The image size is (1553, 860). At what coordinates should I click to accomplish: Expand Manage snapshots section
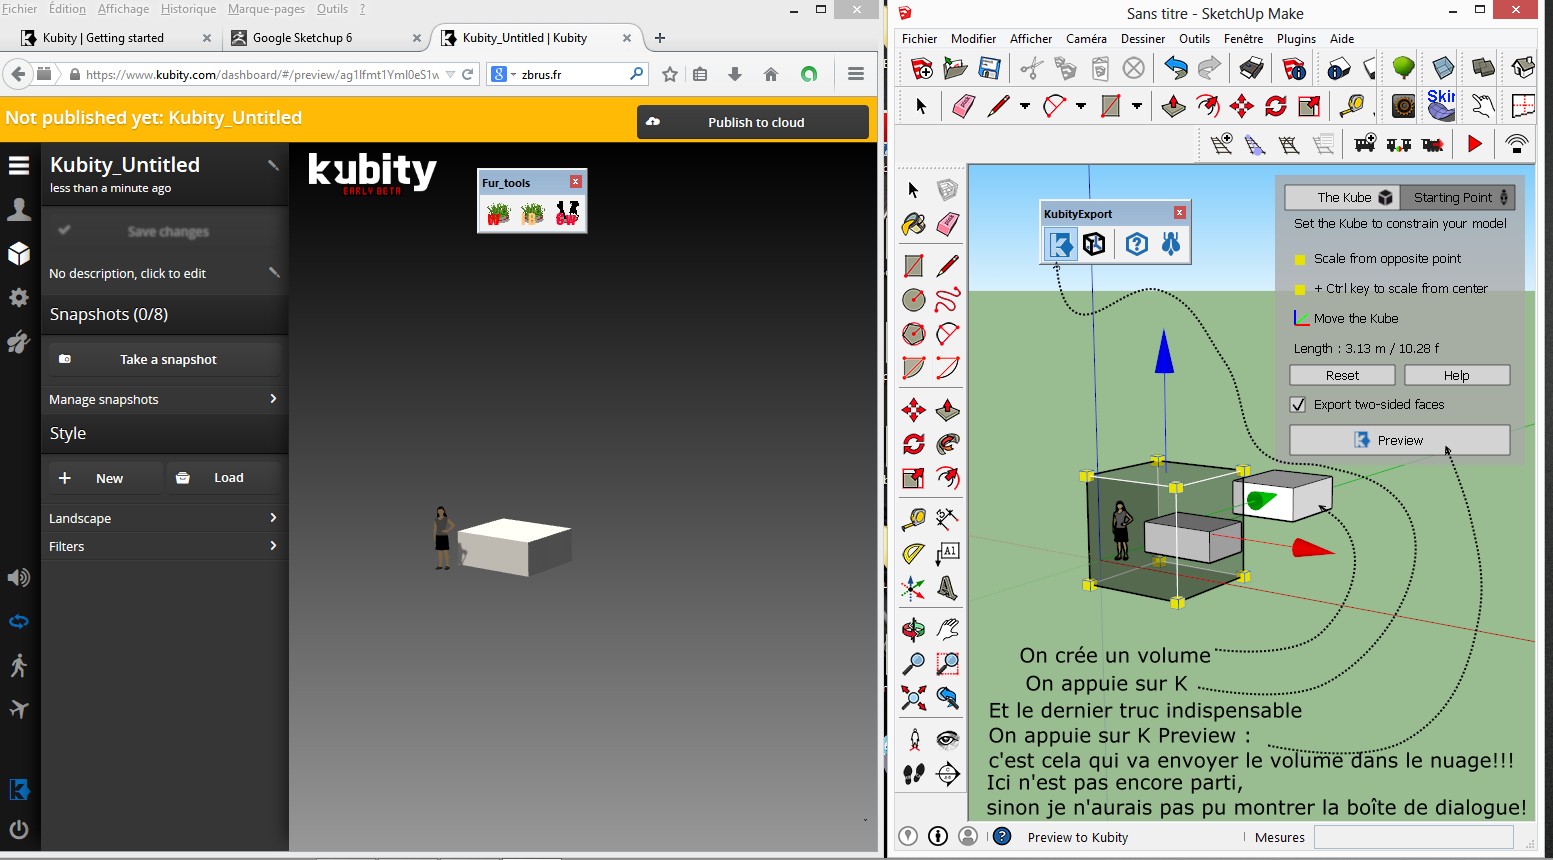(x=165, y=399)
